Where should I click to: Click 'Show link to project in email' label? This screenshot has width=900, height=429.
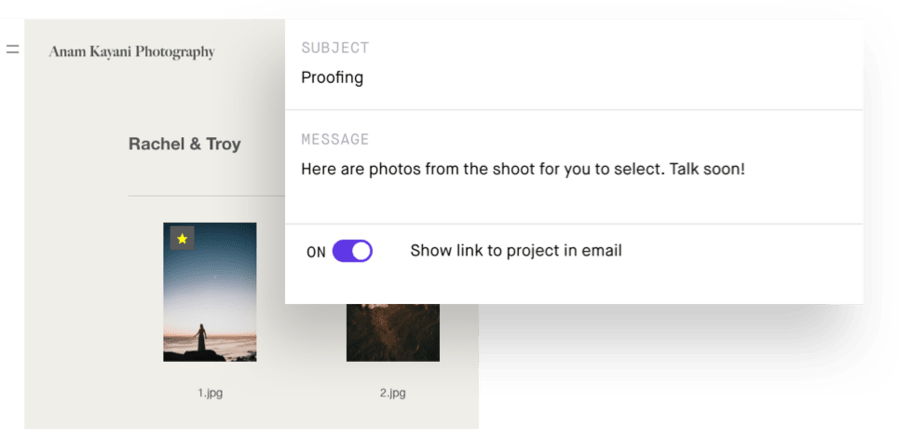pos(516,250)
